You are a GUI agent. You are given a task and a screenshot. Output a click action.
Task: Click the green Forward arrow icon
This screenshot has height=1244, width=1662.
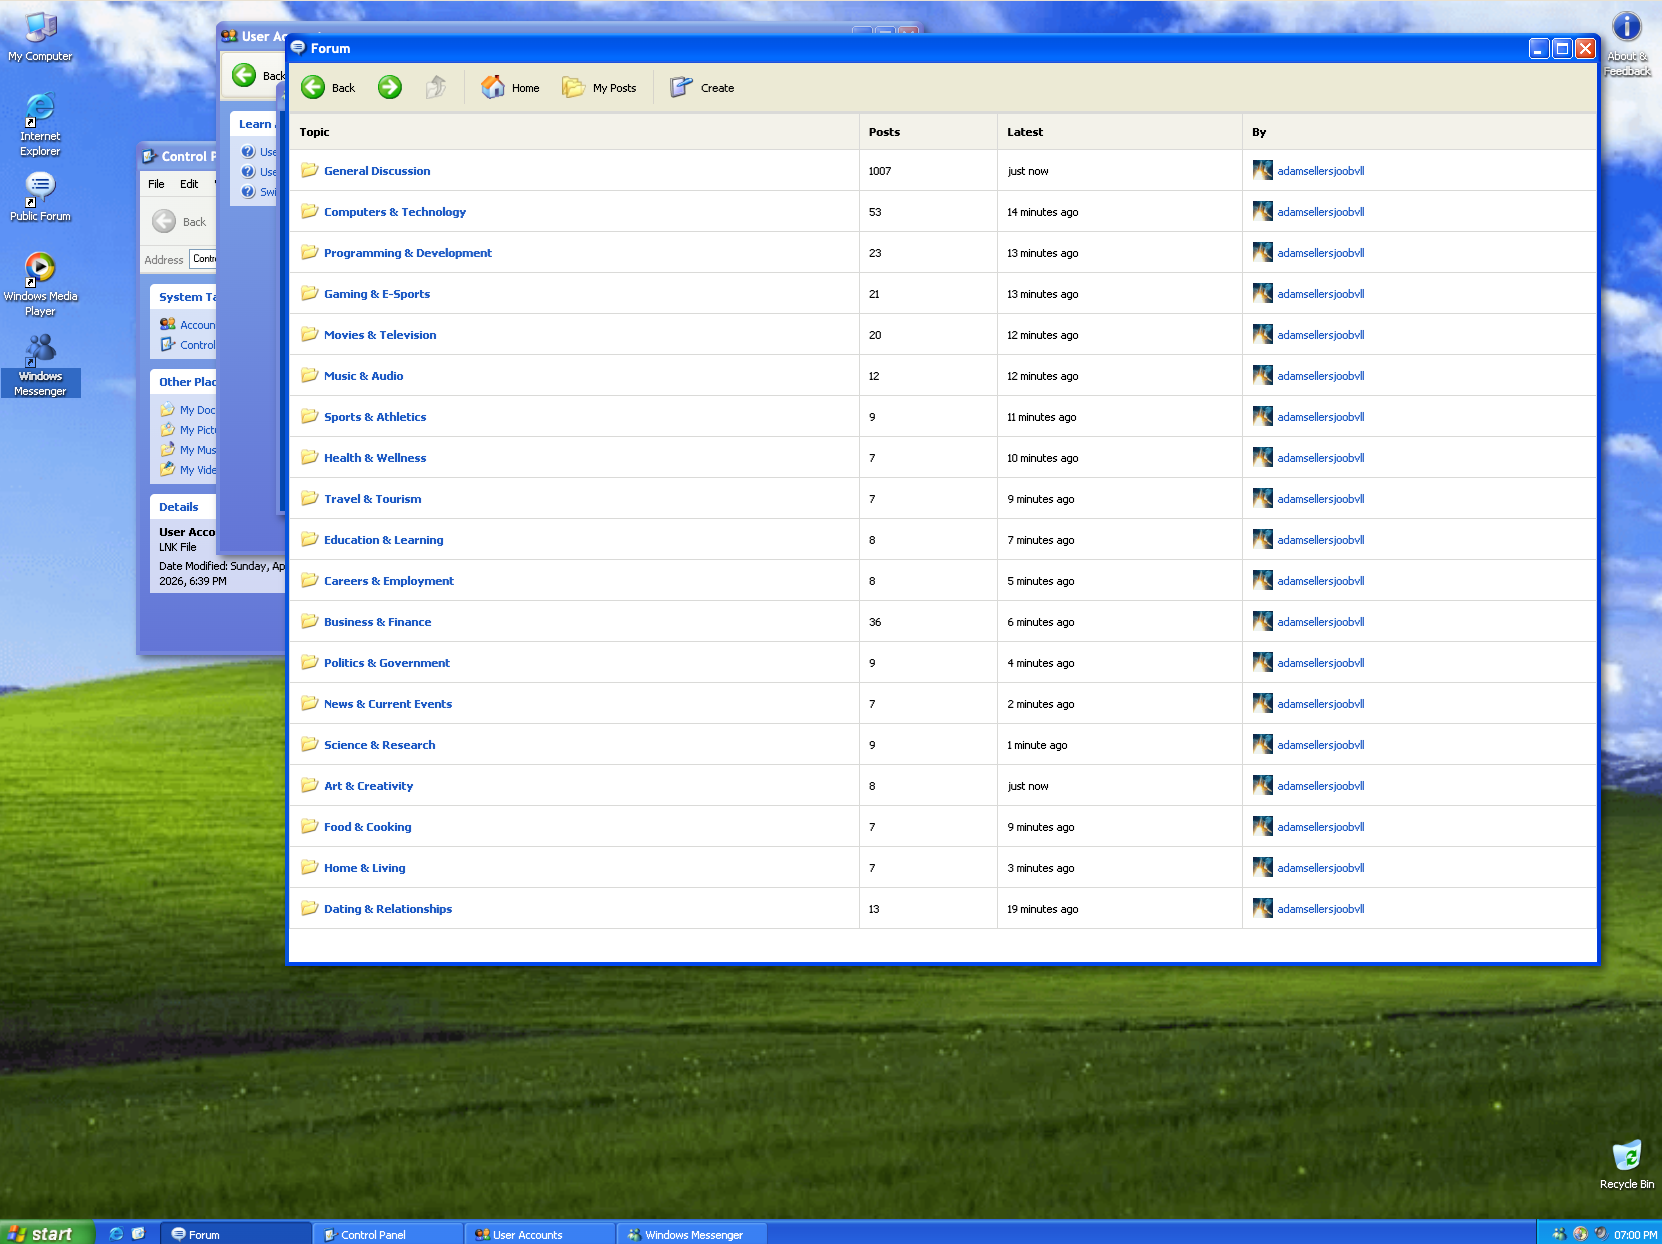click(x=390, y=88)
